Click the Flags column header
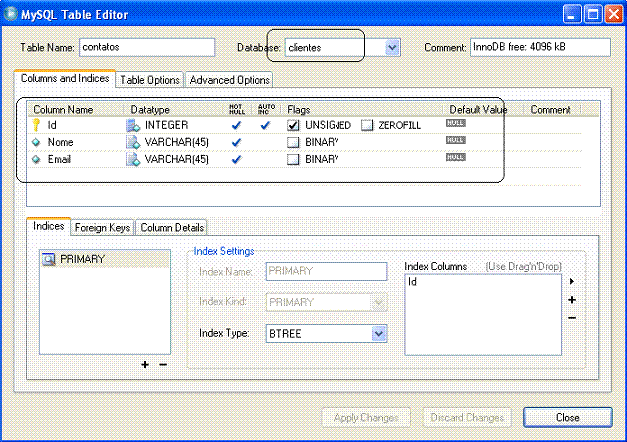This screenshot has height=442, width=627. coord(299,110)
